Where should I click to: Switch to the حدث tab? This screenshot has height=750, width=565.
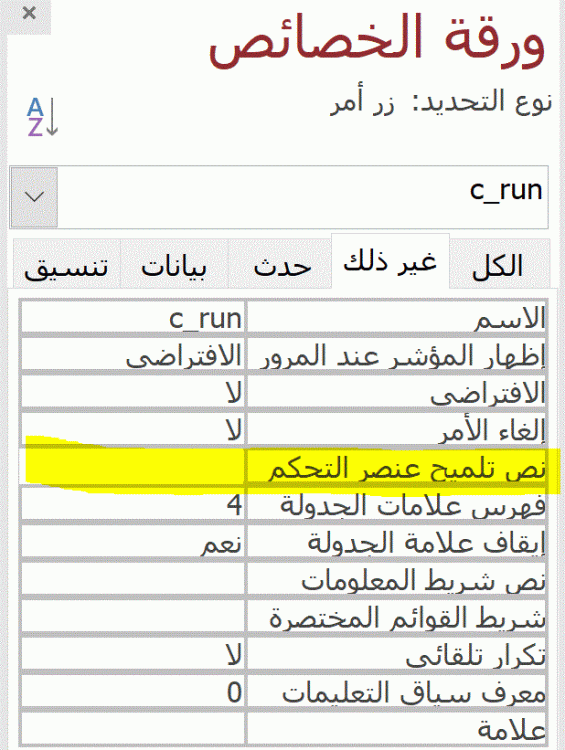point(281,265)
